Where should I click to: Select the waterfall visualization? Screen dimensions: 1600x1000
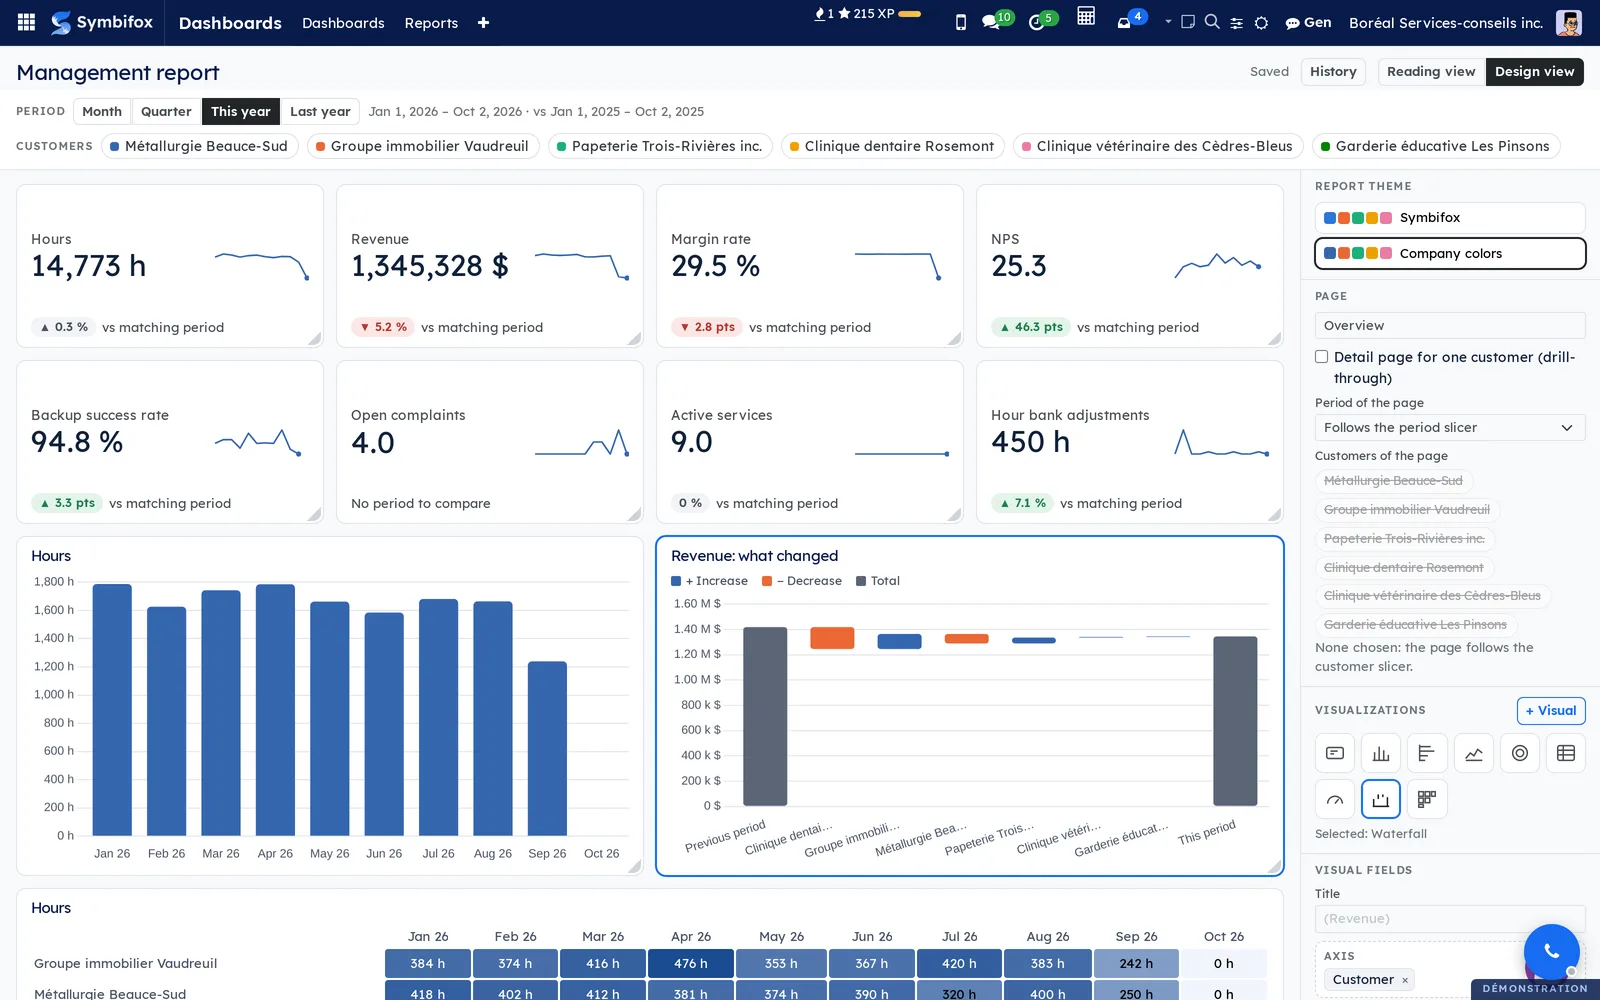[1381, 799]
